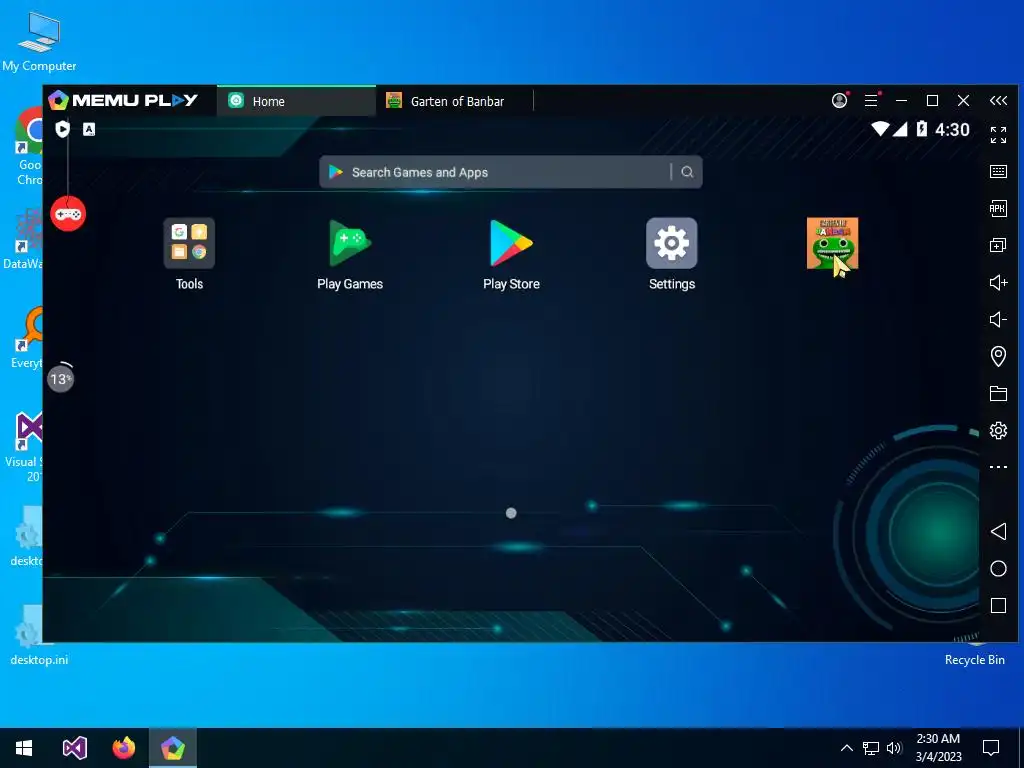Open taskbar clock showing 2:30 AM
The height and width of the screenshot is (768, 1024).
[938, 748]
